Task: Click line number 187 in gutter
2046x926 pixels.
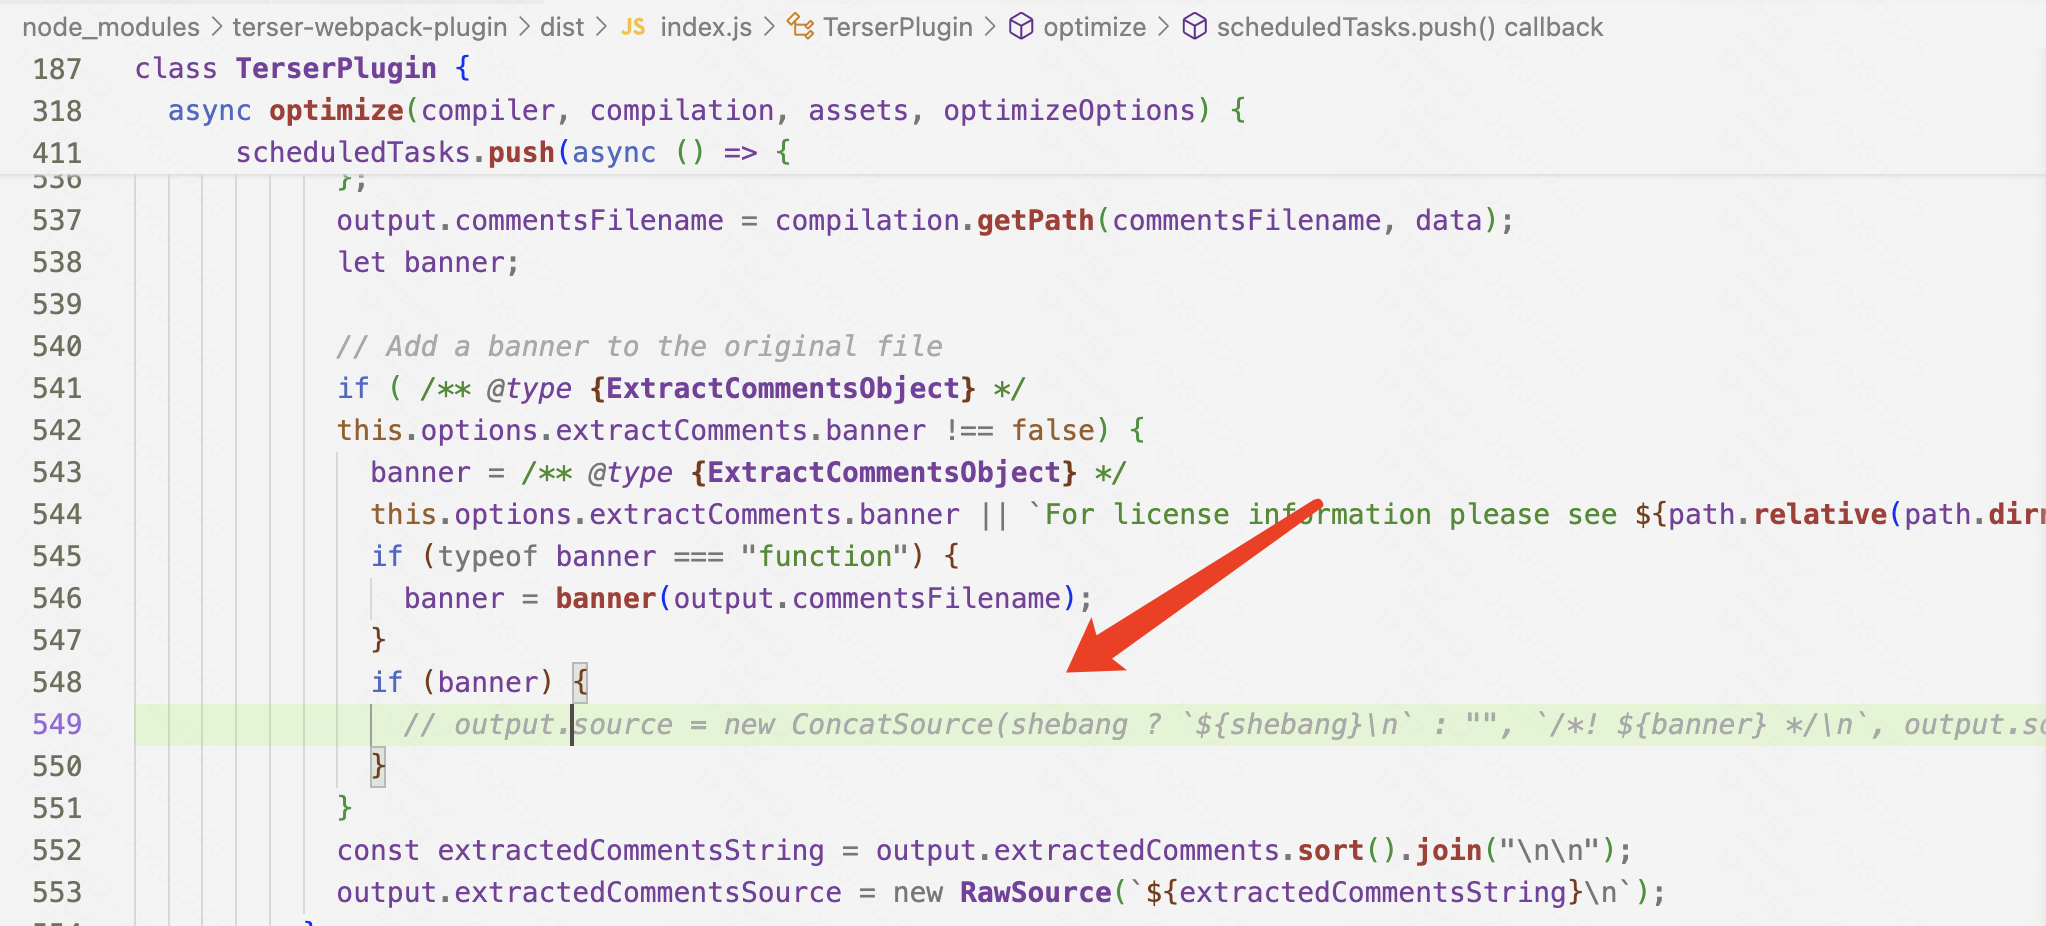Action: click(x=57, y=69)
